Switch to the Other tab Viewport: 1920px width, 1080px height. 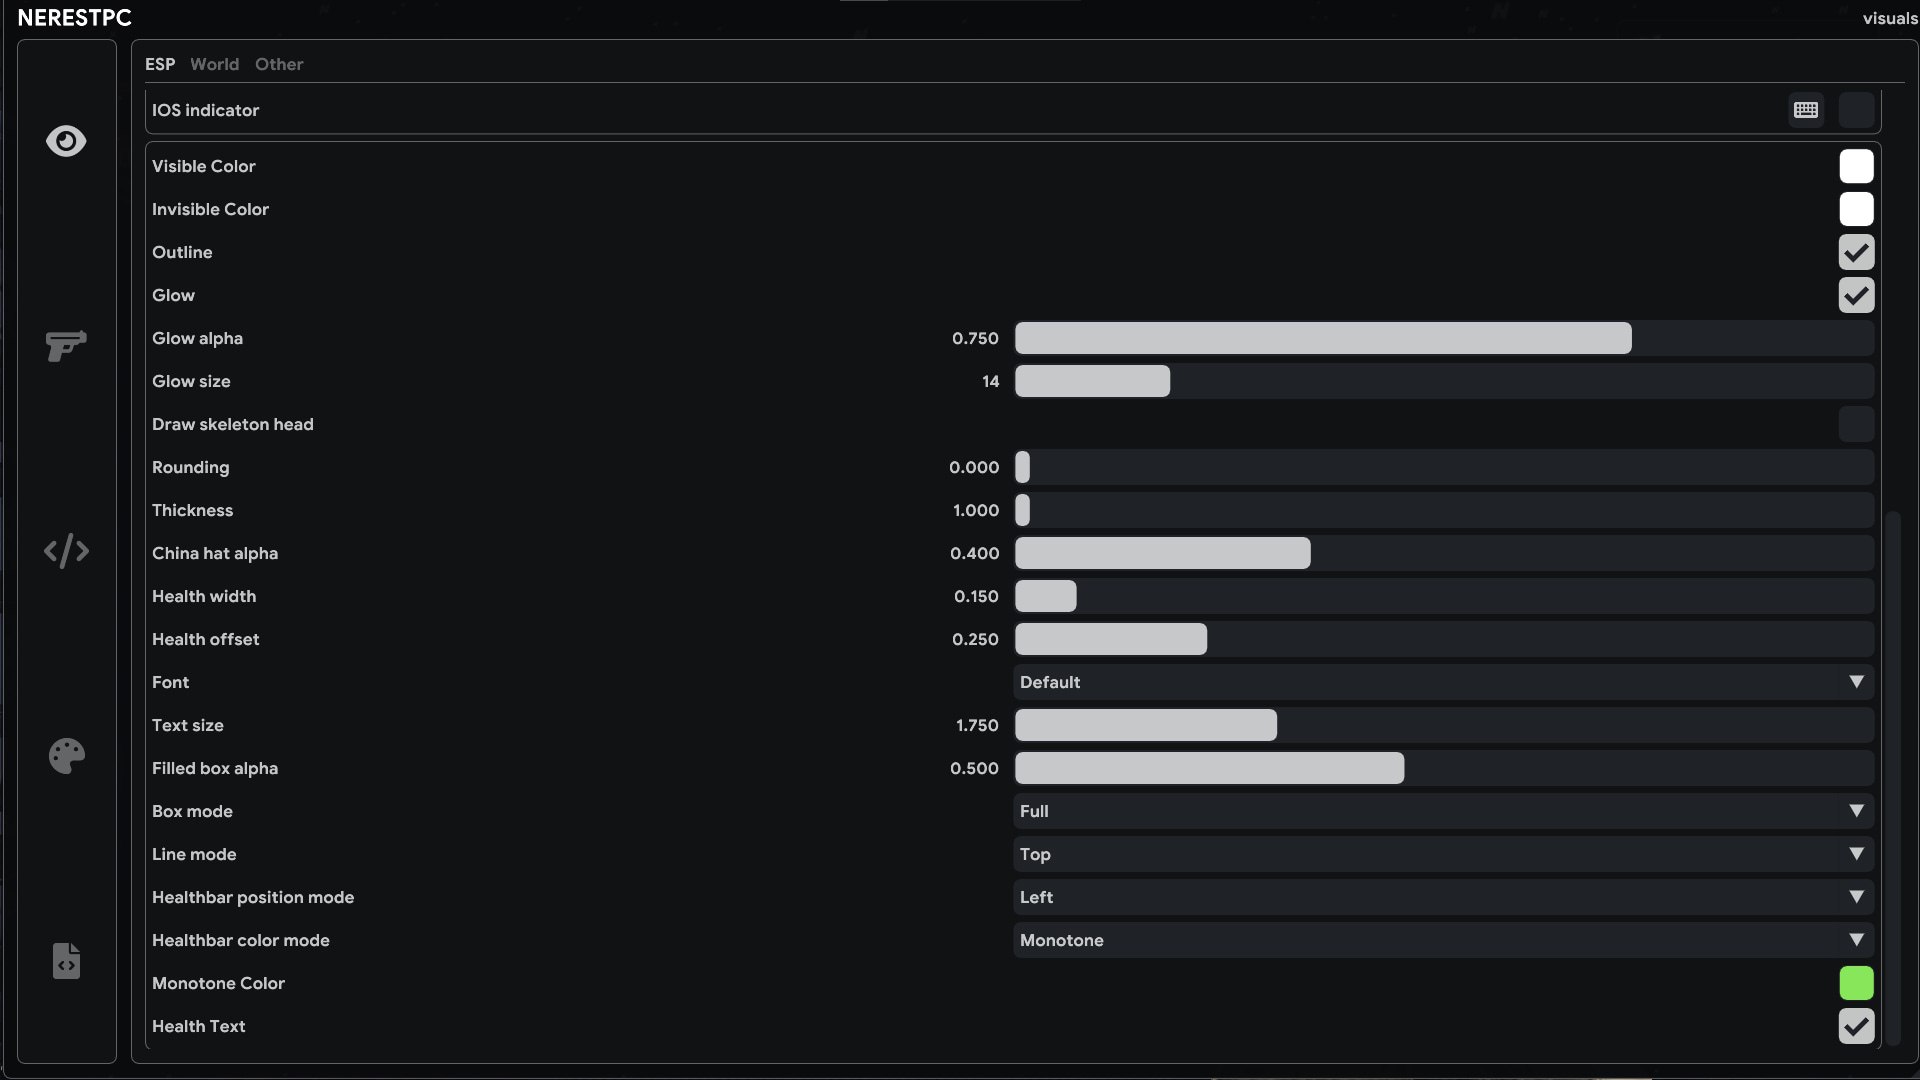click(x=278, y=64)
